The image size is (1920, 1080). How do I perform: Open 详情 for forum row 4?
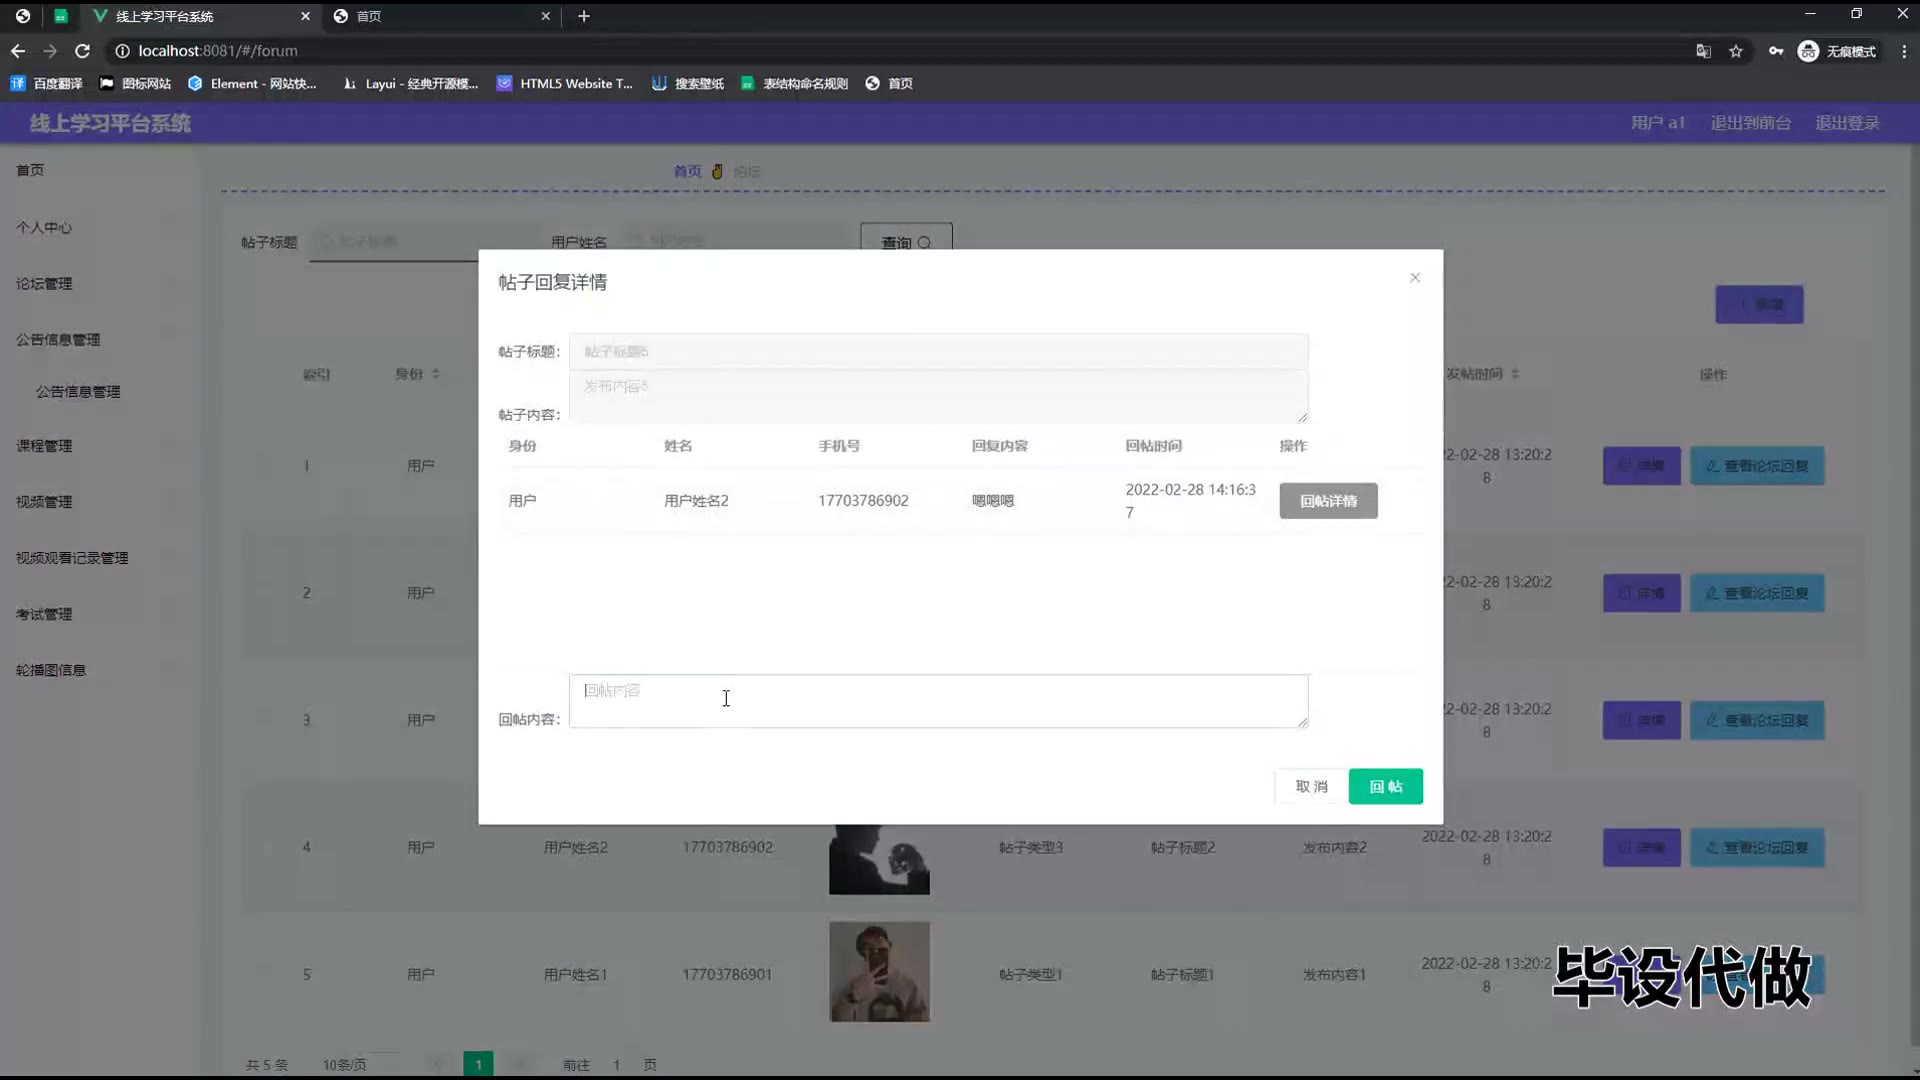(x=1641, y=847)
